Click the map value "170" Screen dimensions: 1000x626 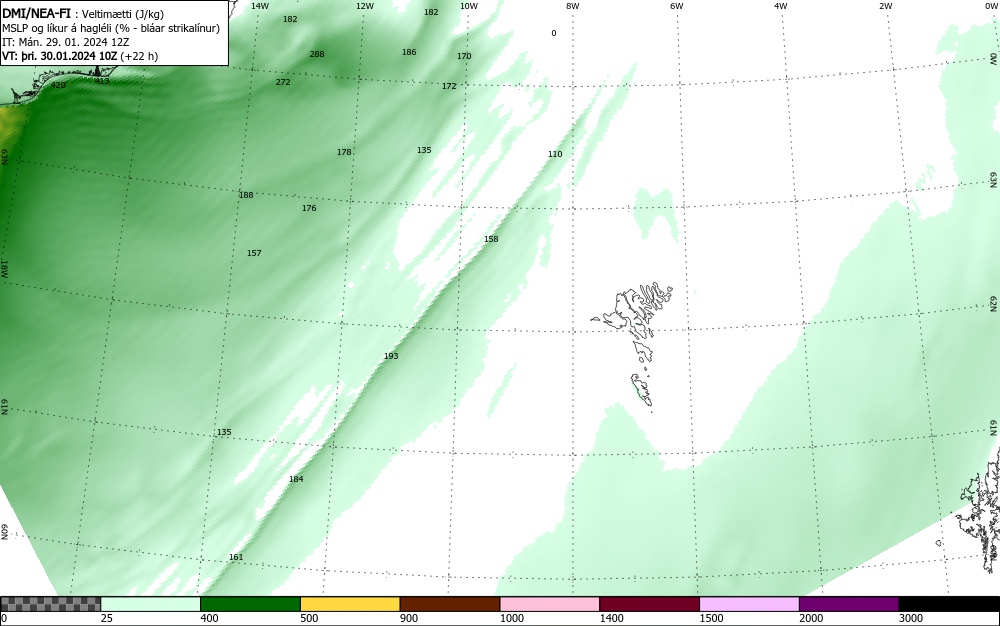pyautogui.click(x=464, y=56)
